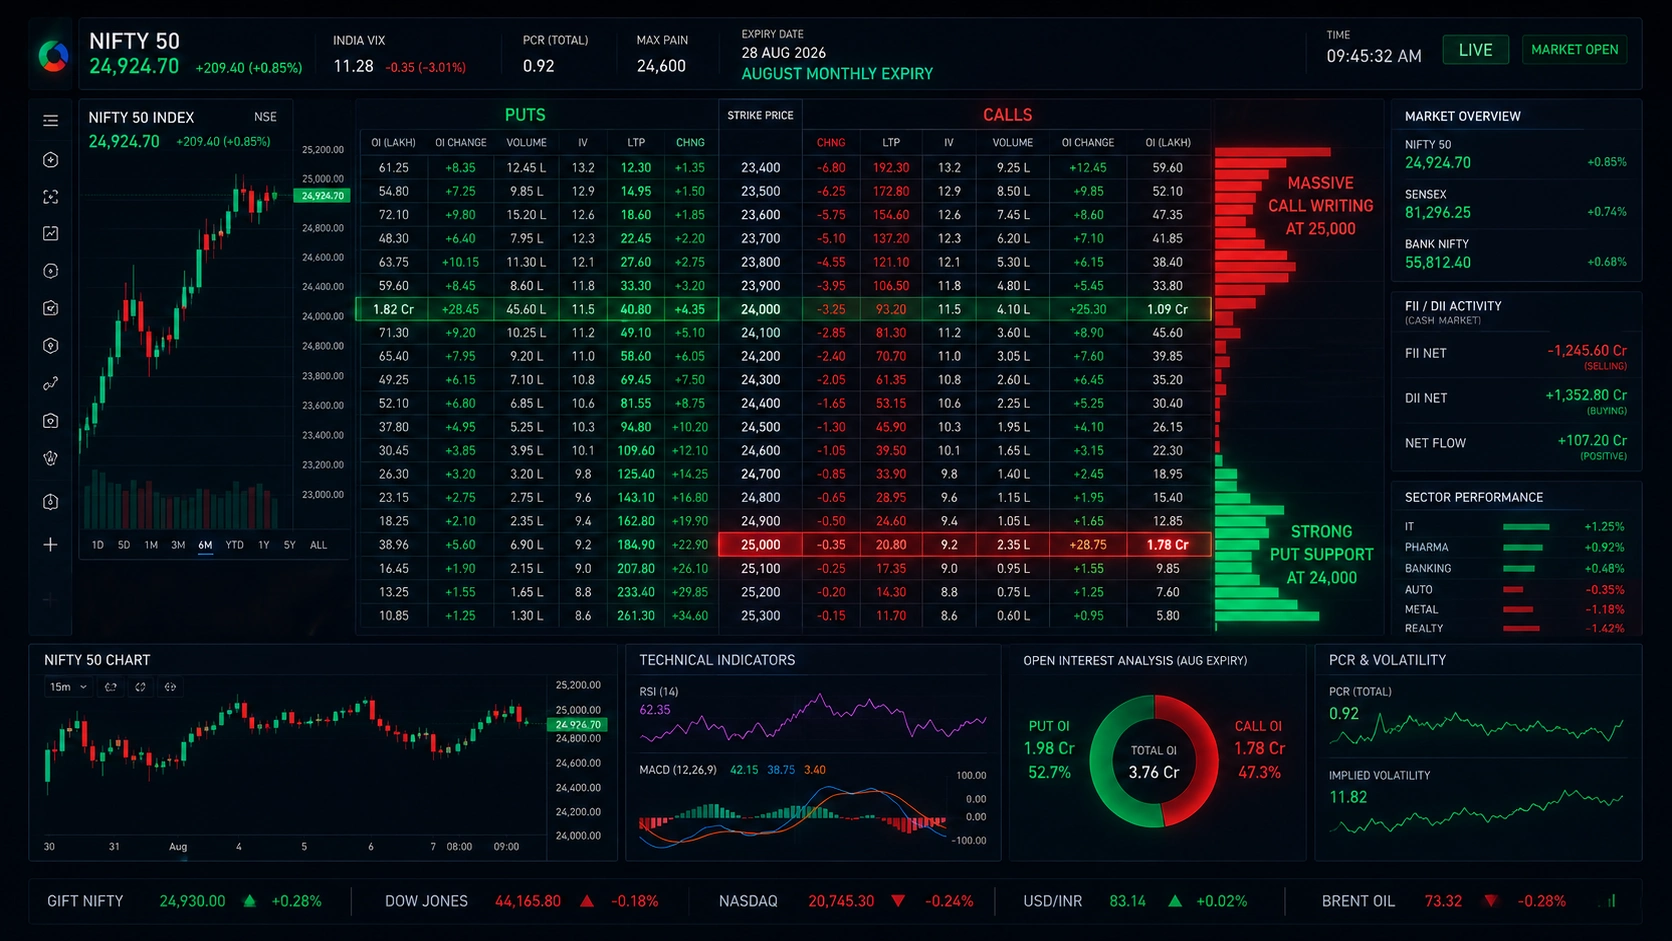Click the METAL sector performance bar

click(x=1518, y=609)
